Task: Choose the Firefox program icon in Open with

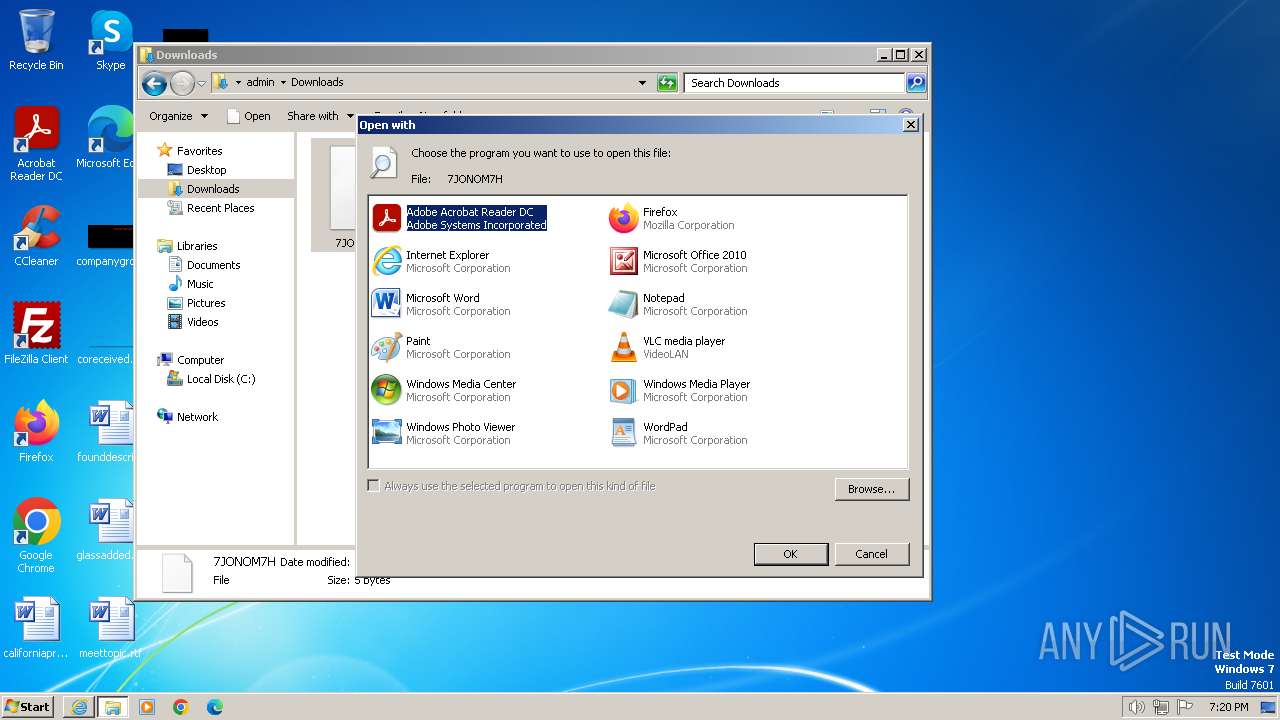Action: click(x=623, y=218)
